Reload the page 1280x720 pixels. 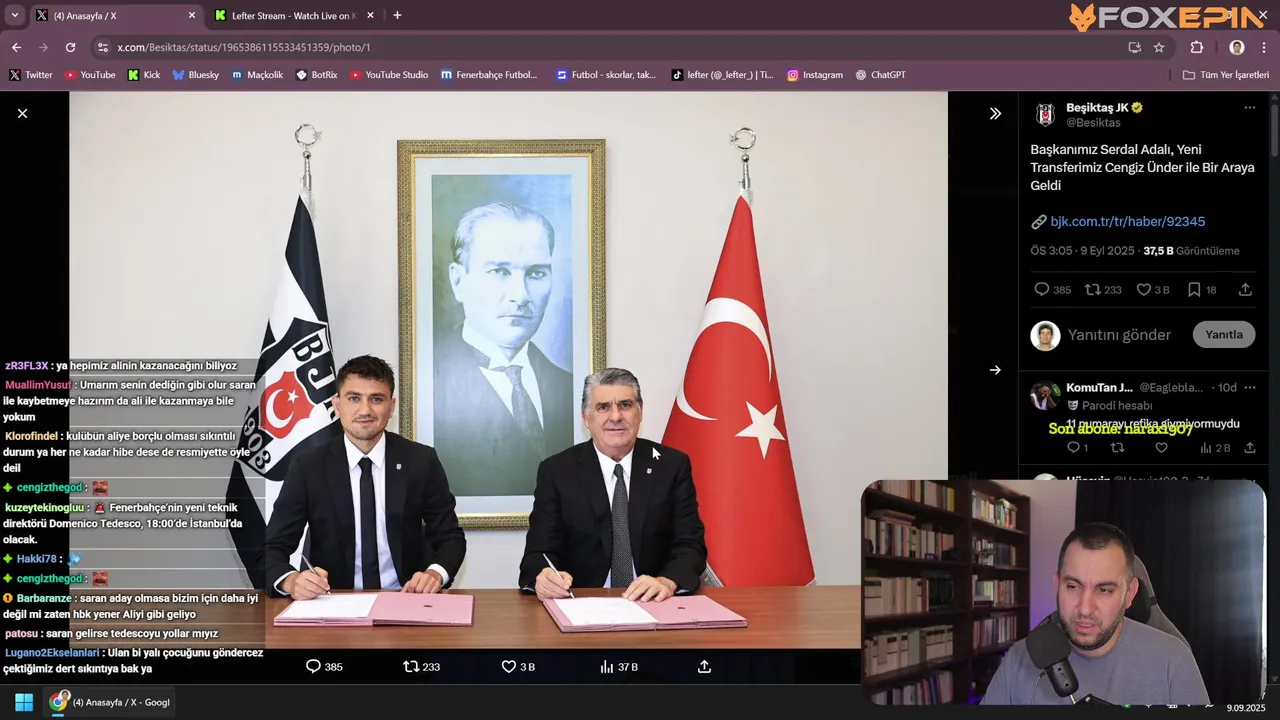[x=70, y=47]
